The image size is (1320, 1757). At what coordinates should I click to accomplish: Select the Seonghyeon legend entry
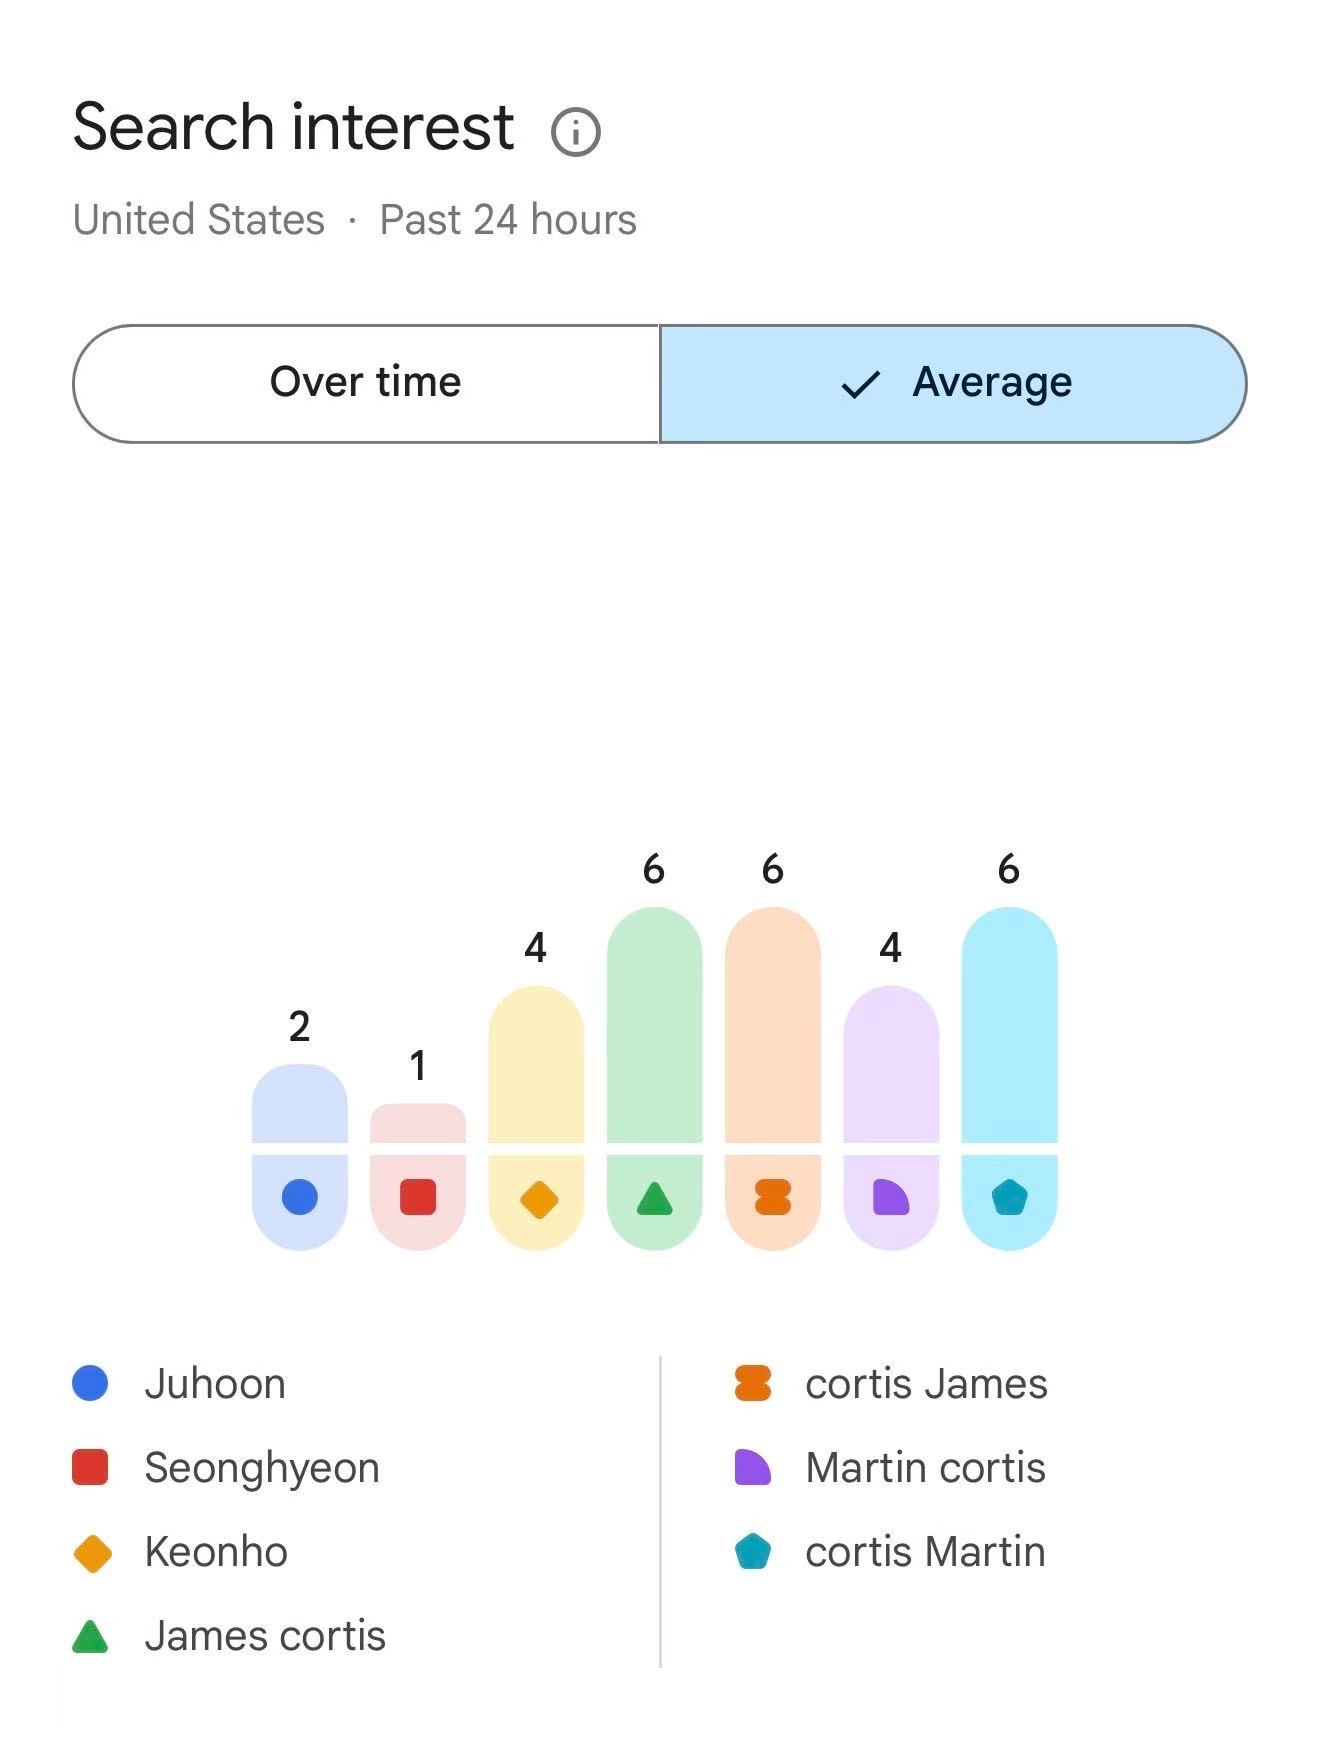pyautogui.click(x=226, y=1468)
